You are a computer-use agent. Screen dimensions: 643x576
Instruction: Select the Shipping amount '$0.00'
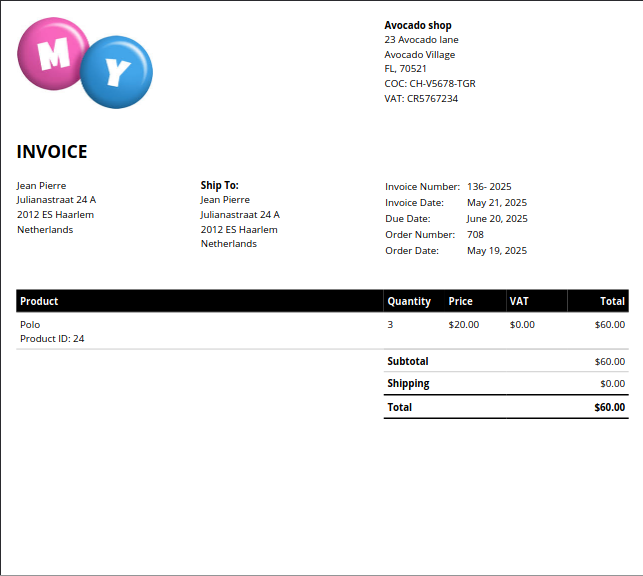(613, 384)
